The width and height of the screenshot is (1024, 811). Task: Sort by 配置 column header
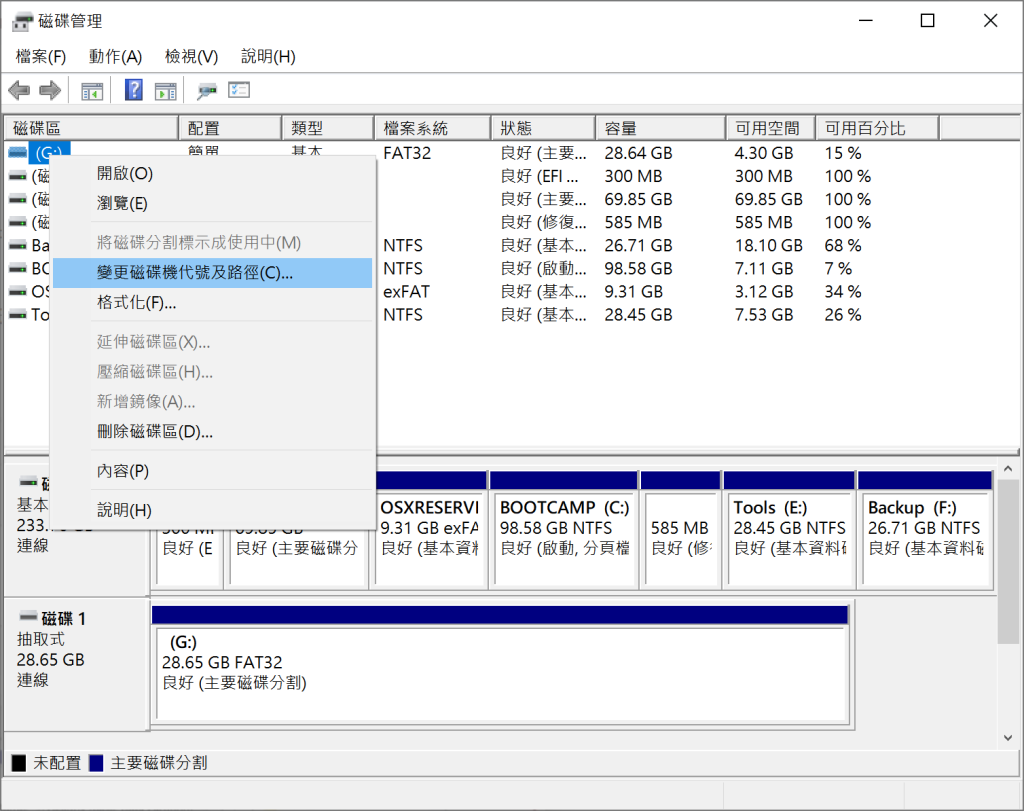pyautogui.click(x=230, y=128)
